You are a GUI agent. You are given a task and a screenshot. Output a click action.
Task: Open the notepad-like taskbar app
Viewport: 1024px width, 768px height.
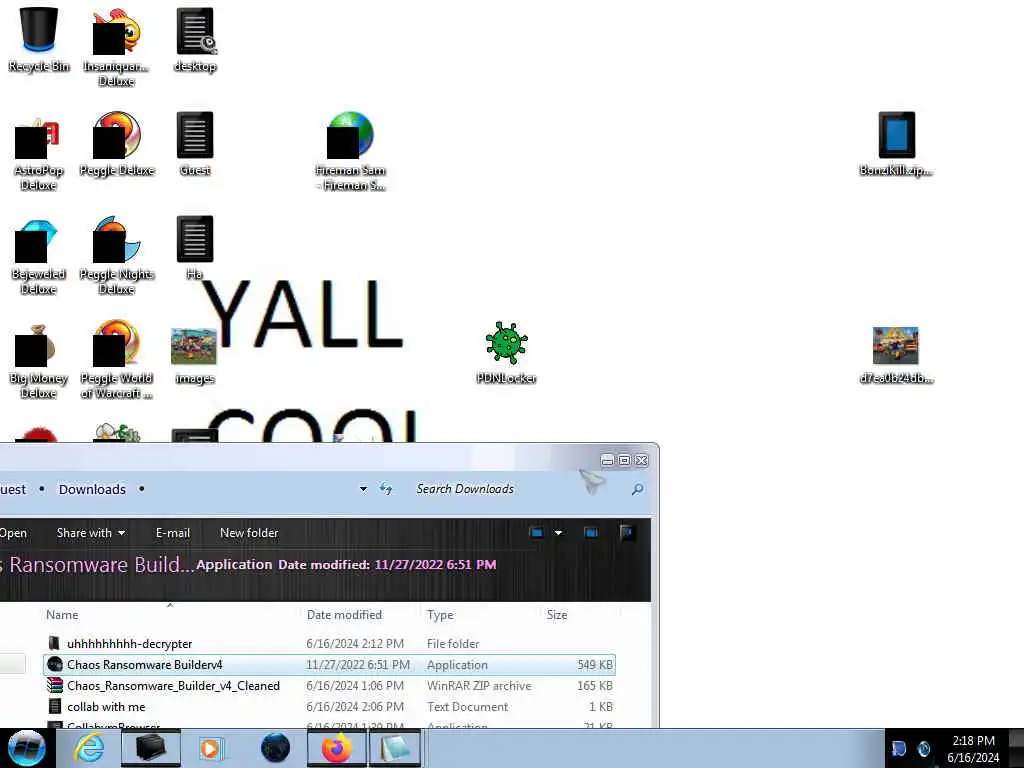tap(395, 748)
